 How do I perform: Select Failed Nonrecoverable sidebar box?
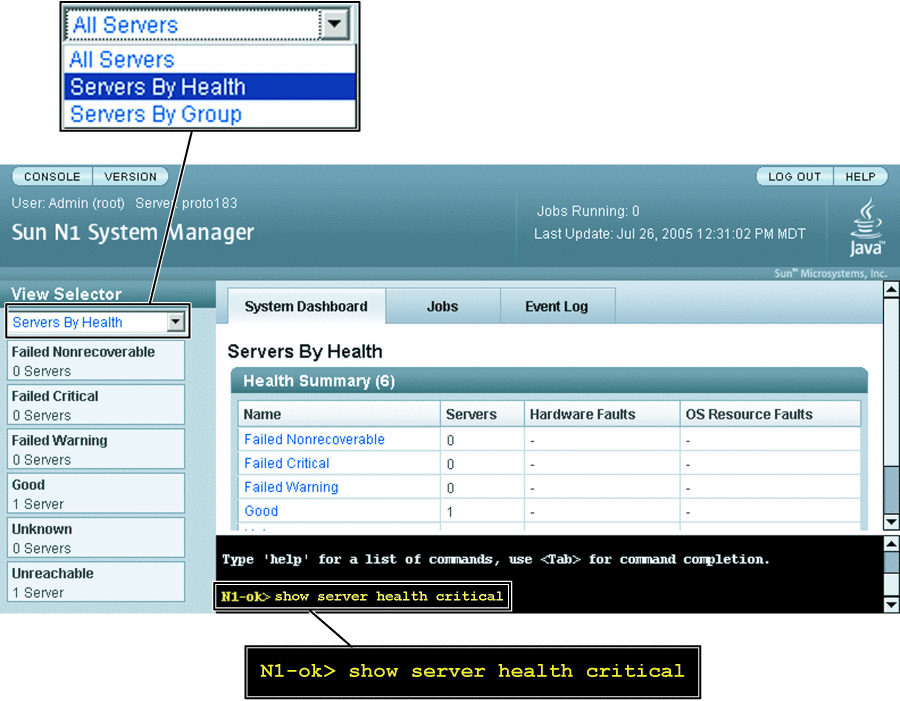(x=96, y=361)
